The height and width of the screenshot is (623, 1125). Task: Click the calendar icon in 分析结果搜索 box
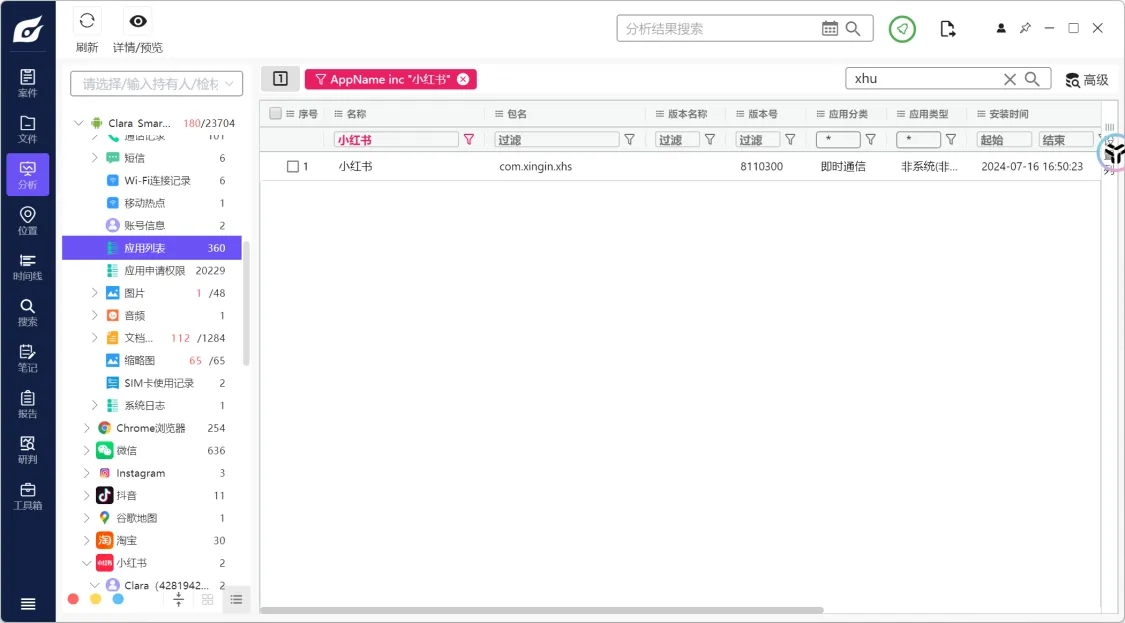829,29
